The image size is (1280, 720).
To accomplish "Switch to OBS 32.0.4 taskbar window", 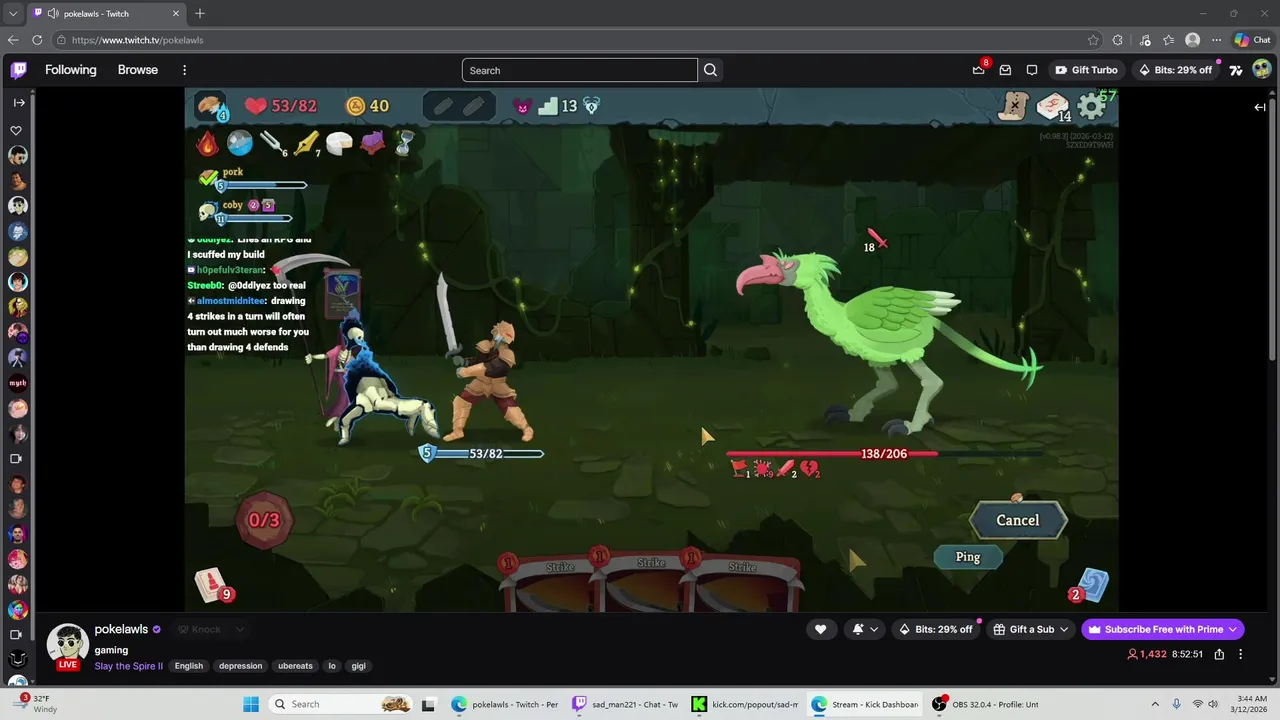I will point(986,704).
